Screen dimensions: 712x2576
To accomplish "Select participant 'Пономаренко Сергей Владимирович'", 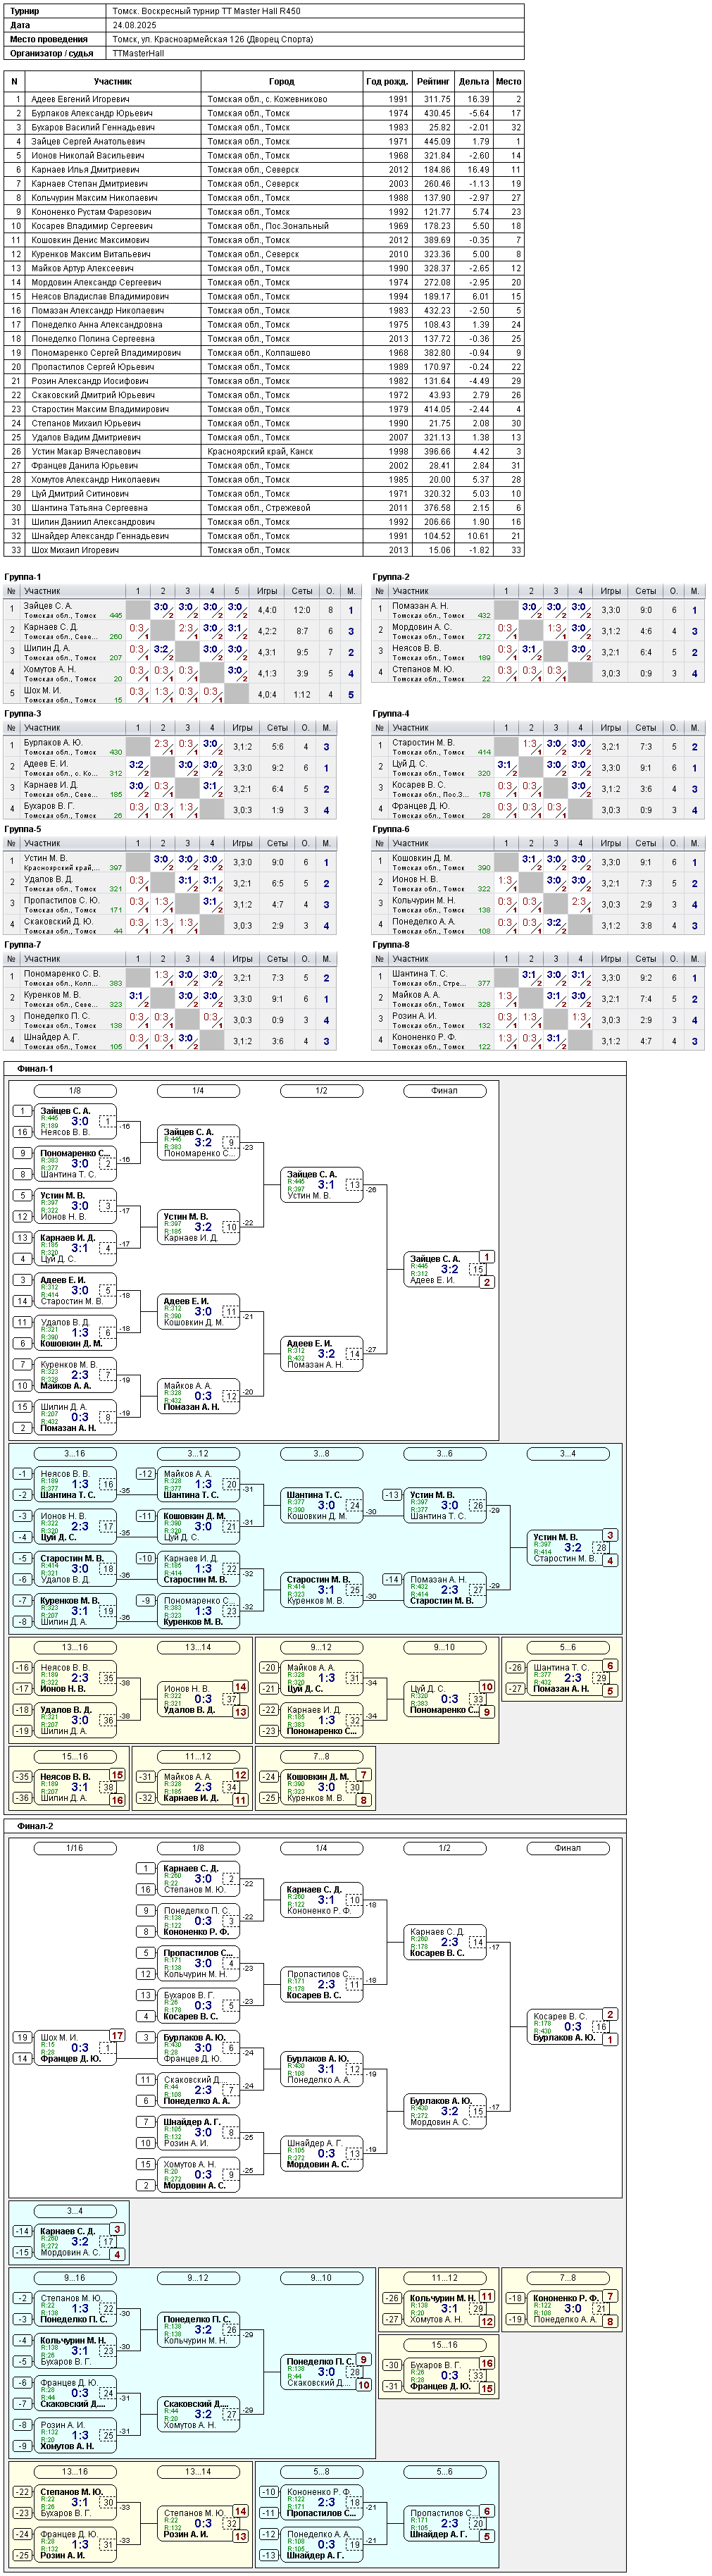I will click(106, 352).
